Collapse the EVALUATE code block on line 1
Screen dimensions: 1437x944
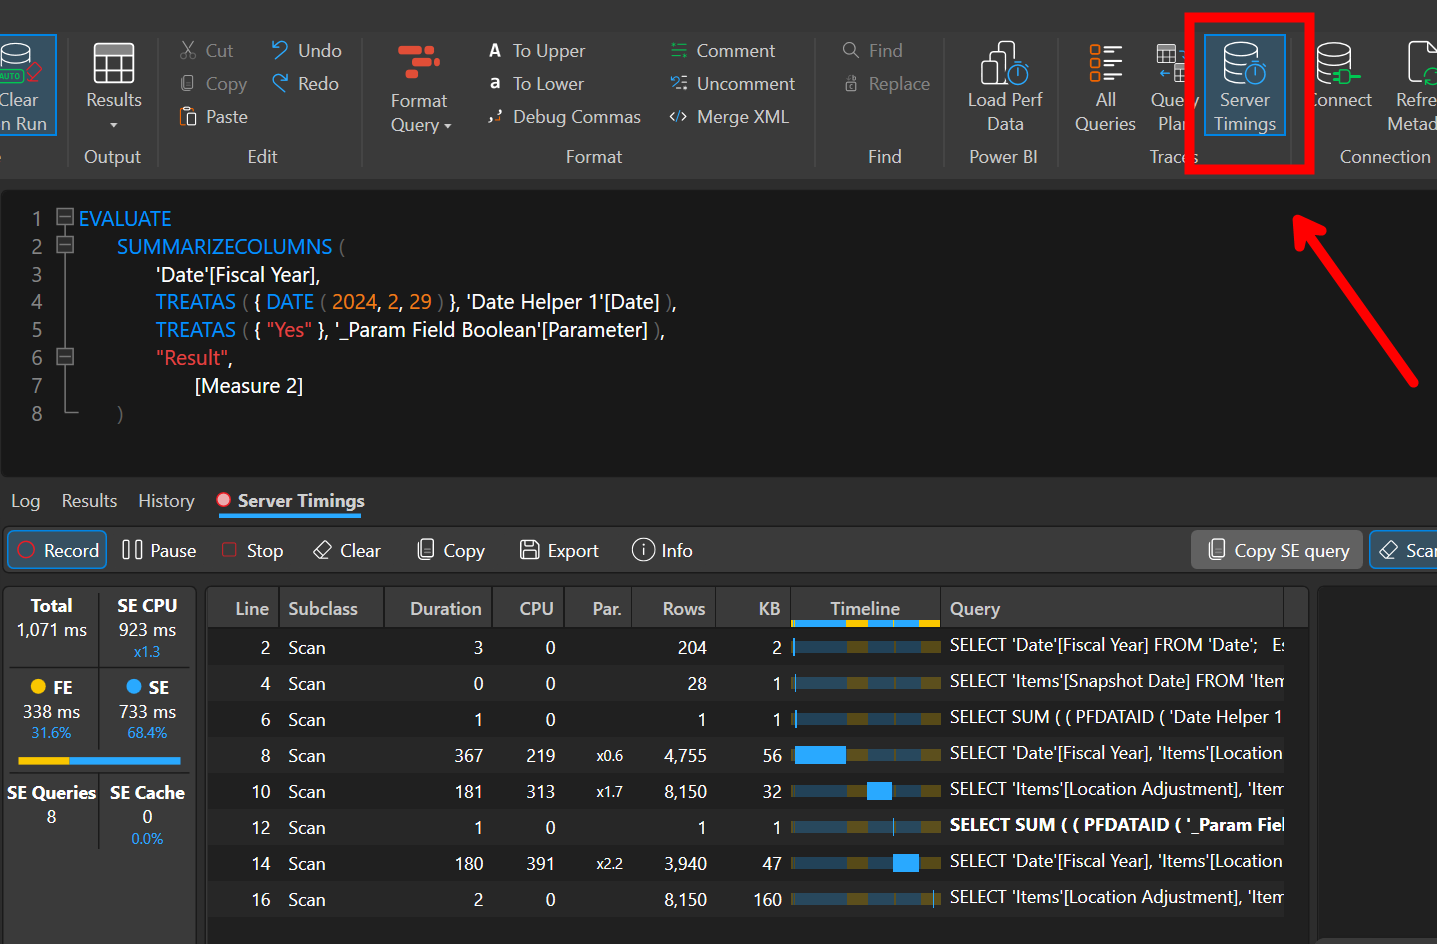point(65,217)
